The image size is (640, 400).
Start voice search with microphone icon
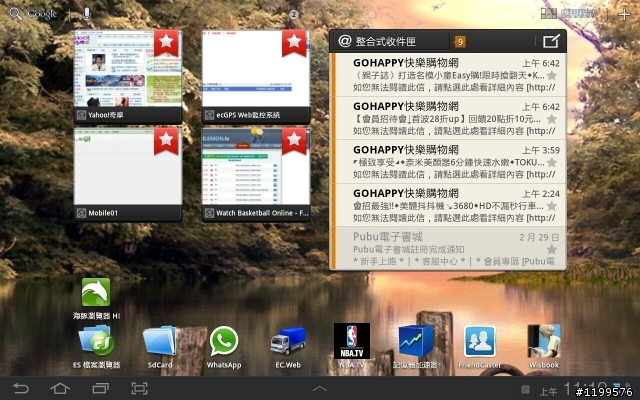tap(87, 14)
